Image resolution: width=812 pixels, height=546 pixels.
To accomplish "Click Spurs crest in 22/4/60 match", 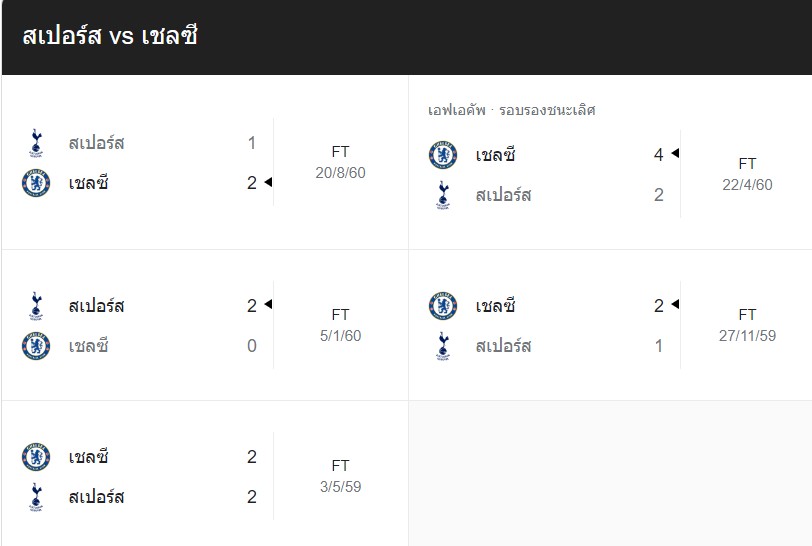I will (443, 195).
